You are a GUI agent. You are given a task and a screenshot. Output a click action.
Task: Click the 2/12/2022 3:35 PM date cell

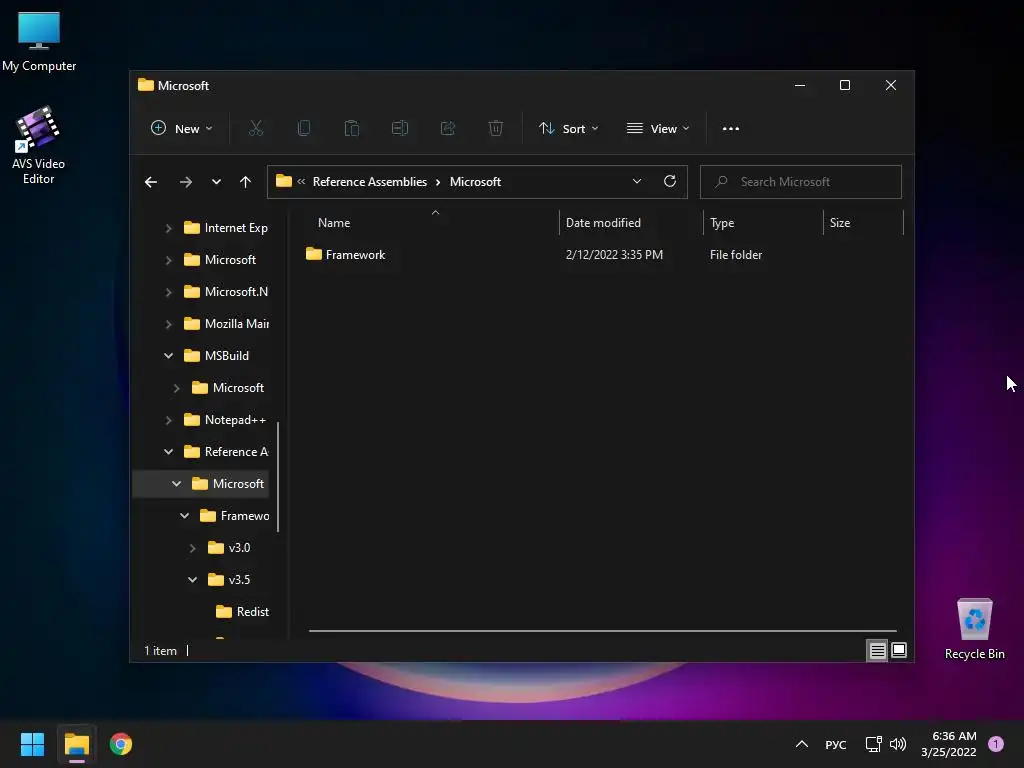[x=614, y=255]
